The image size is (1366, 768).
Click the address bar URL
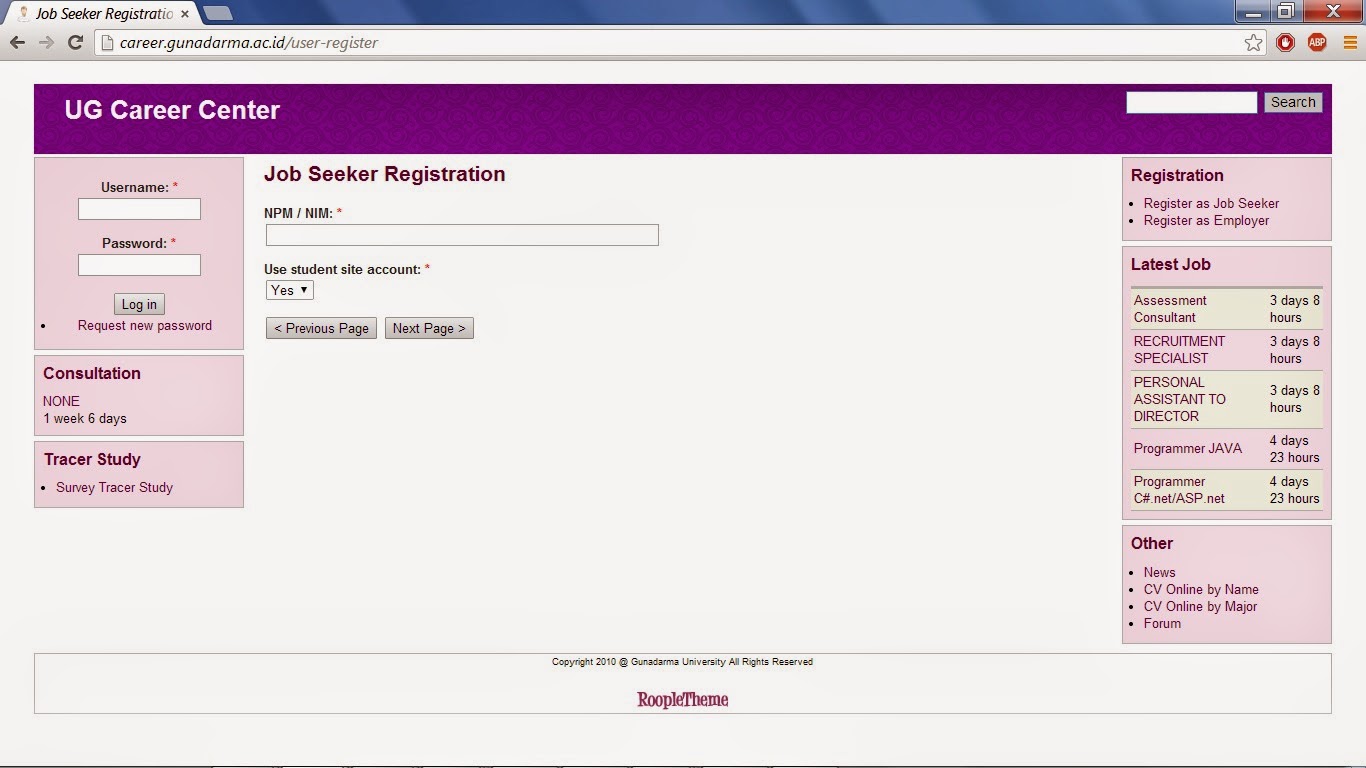[248, 42]
